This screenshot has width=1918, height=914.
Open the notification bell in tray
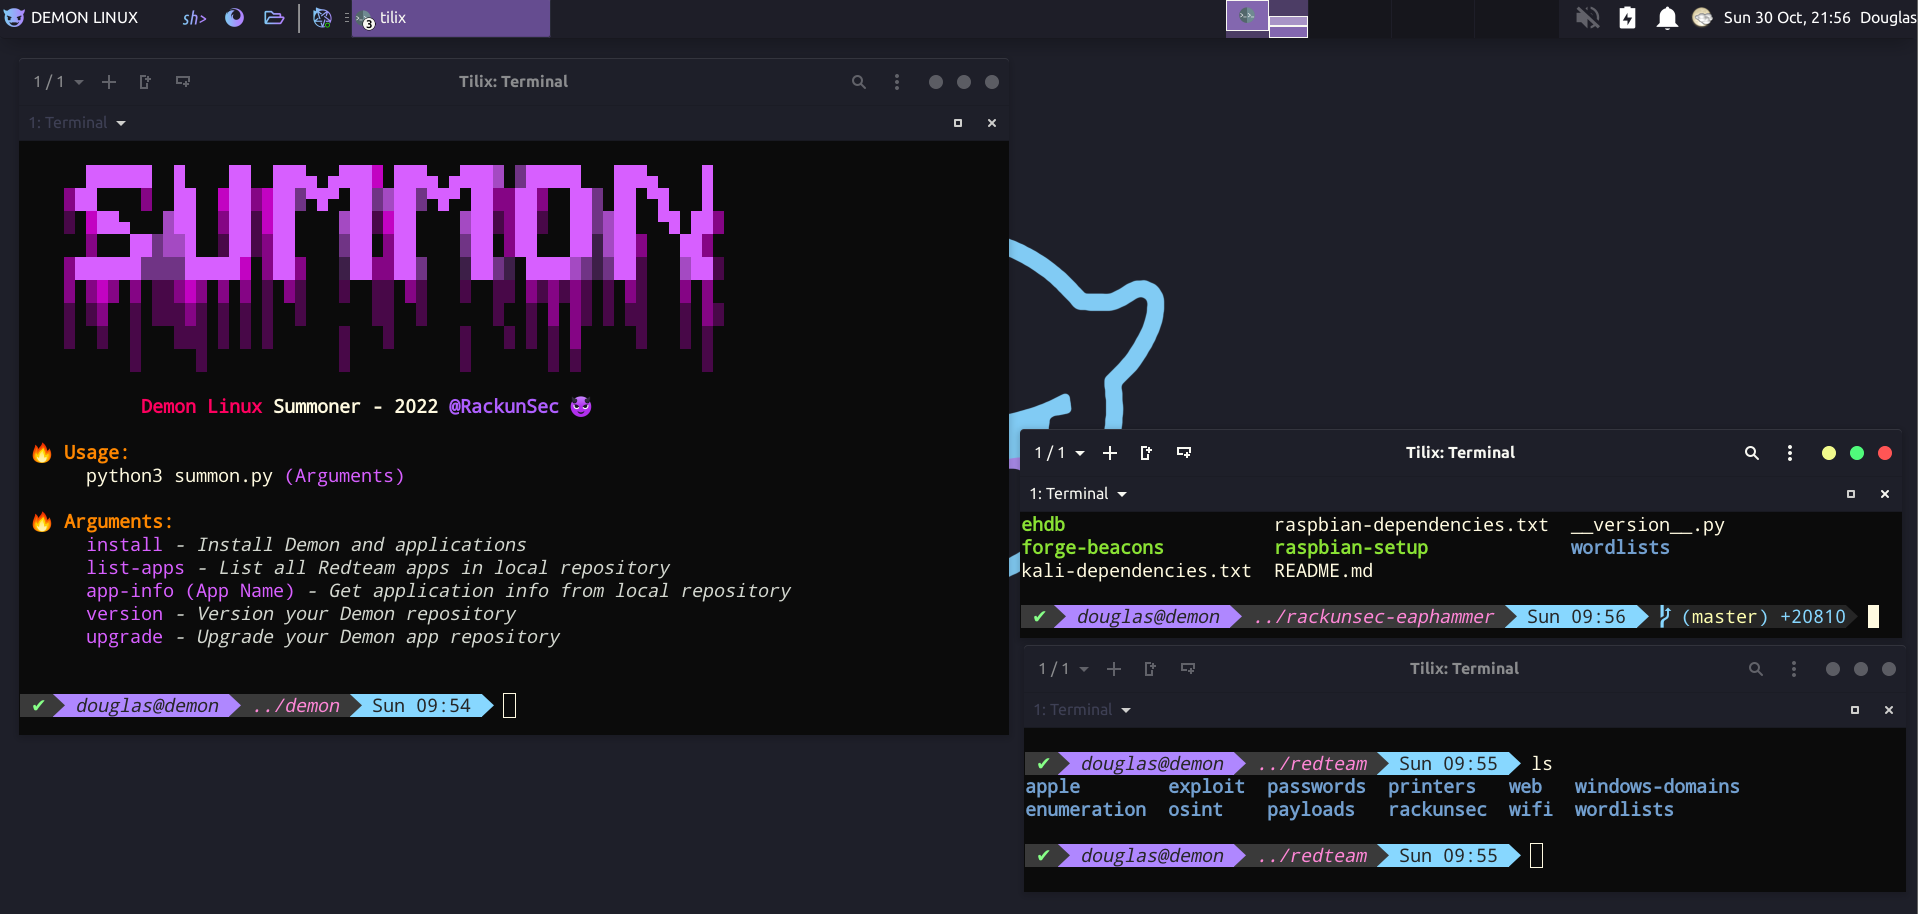coord(1667,18)
